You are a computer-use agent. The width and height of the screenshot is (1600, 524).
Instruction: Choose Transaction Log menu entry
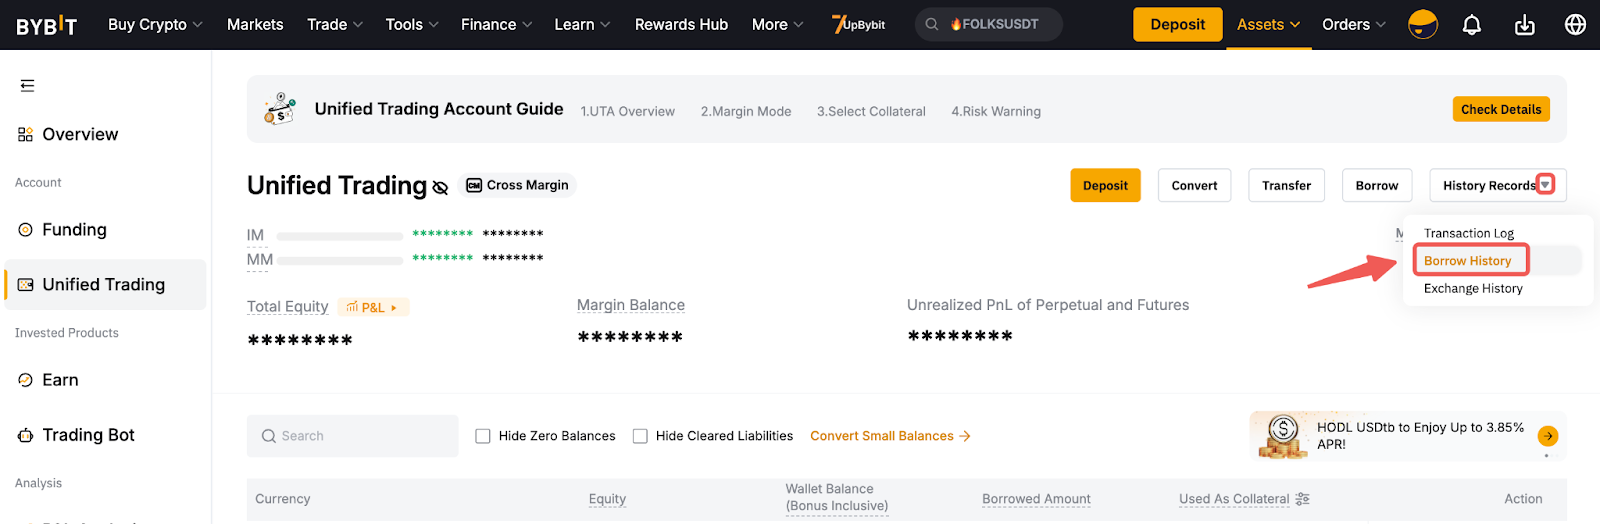click(1468, 233)
